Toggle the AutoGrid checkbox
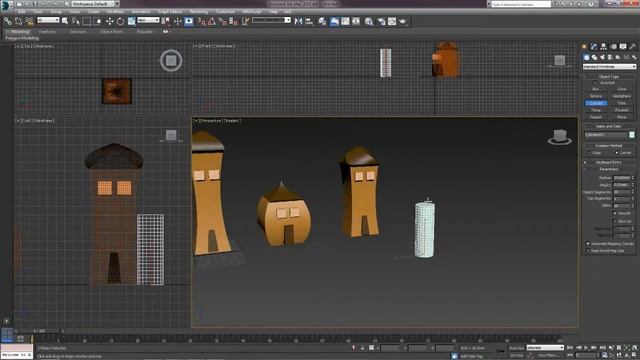This screenshot has height=360, width=640. 595,82
